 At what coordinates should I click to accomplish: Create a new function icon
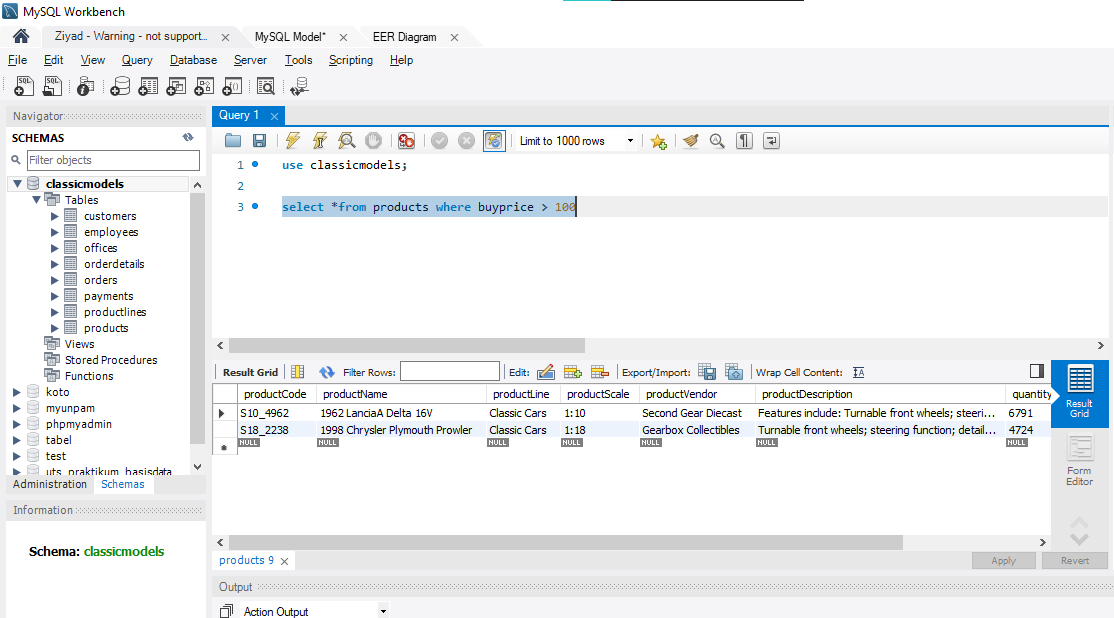point(232,87)
